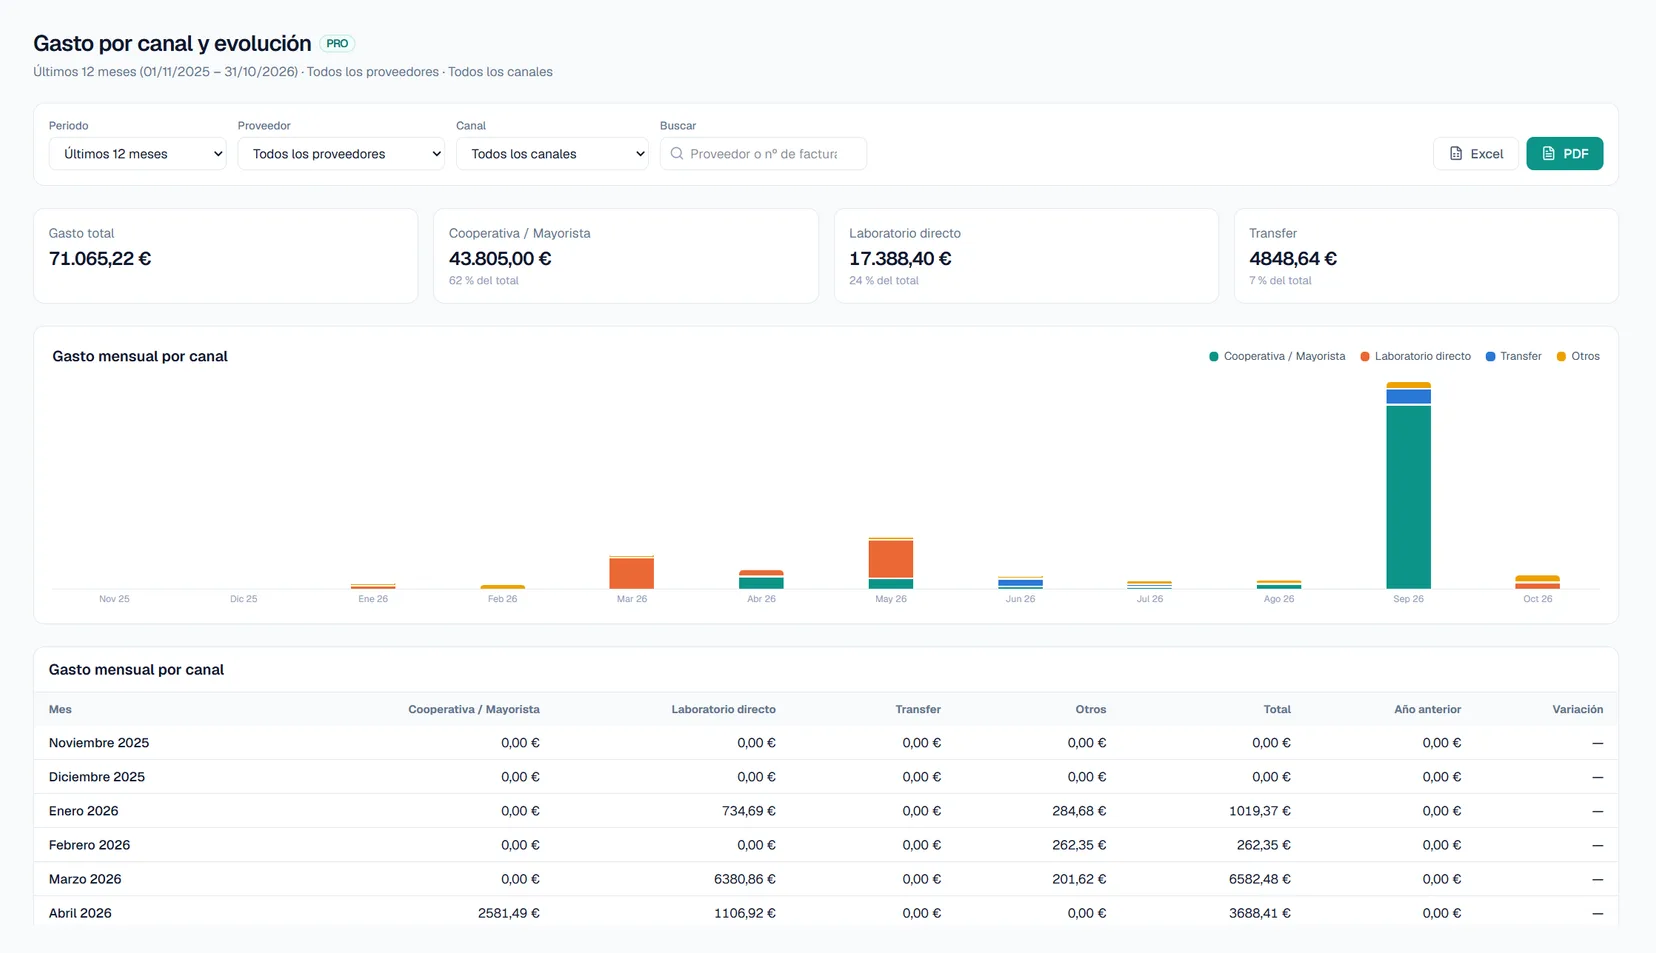Viewport: 1656px width, 953px height.
Task: Click the Febrero 2026 Otros value 262,35 €
Action: click(x=1079, y=845)
